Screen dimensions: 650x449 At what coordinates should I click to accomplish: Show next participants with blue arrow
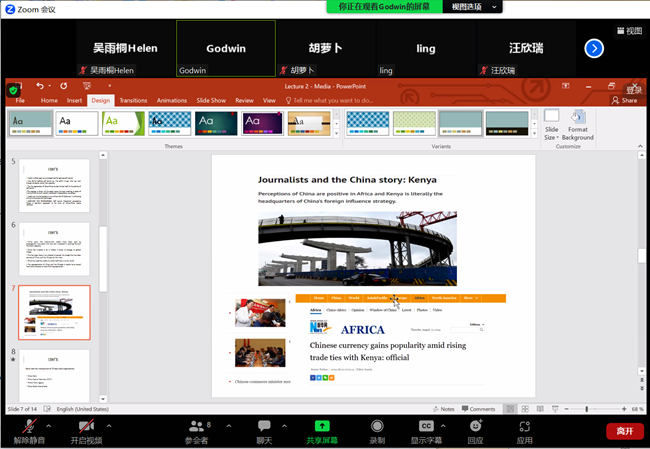pos(594,48)
